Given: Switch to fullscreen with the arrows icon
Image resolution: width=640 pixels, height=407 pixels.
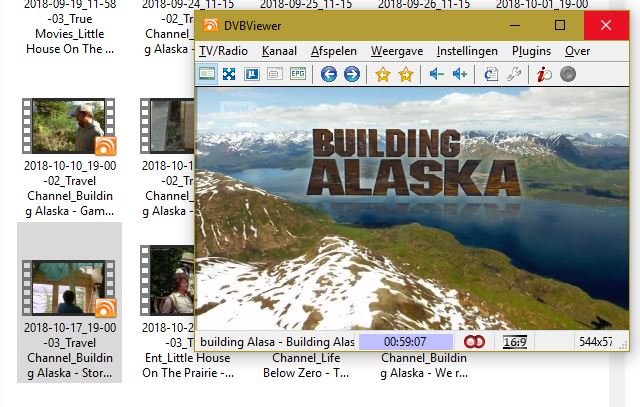Looking at the screenshot, I should click(229, 74).
